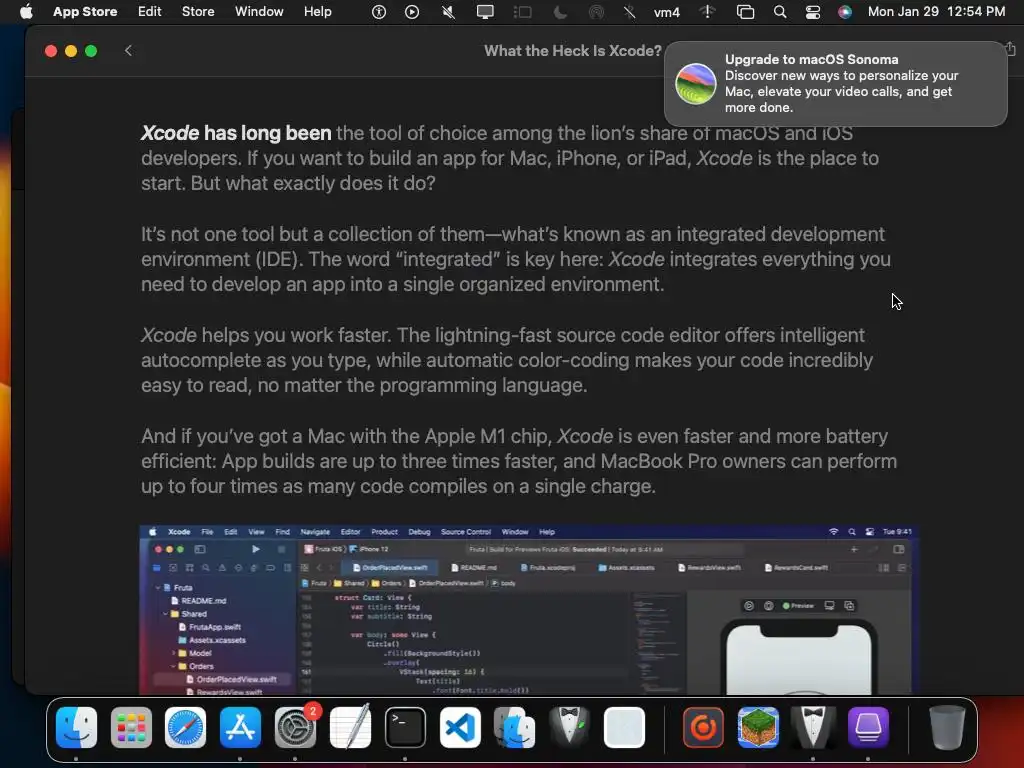Open the Store menu
1024x768 pixels.
198,12
